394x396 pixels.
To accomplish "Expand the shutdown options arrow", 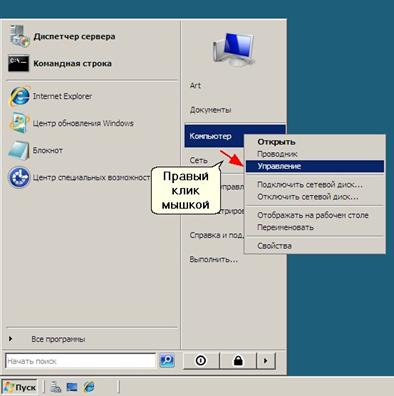I will pyautogui.click(x=266, y=361).
